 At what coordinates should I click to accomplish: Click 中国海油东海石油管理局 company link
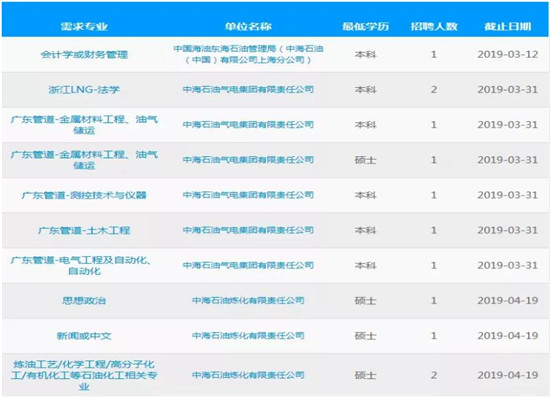[248, 54]
